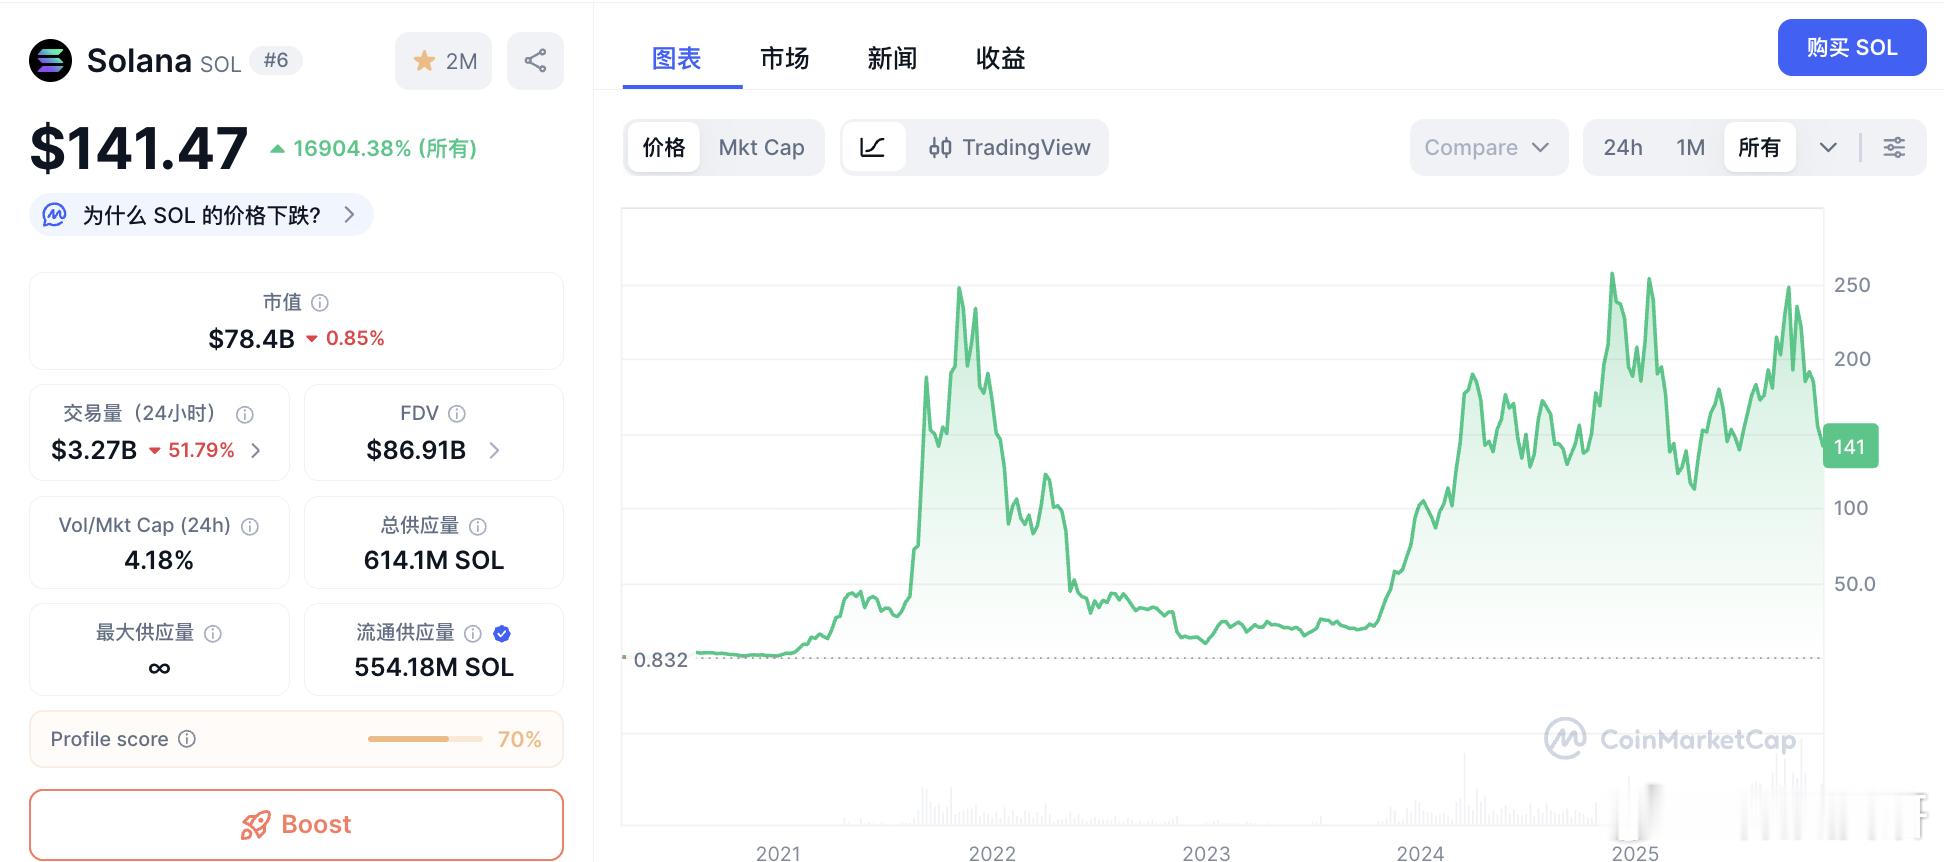Click the Boost button
This screenshot has width=1944, height=862.
pos(296,825)
